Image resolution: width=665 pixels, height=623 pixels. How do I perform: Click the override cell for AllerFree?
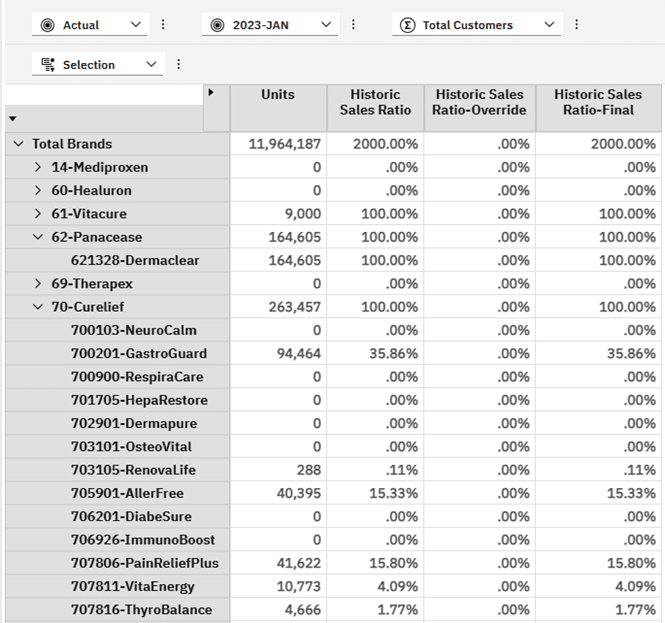tap(480, 493)
